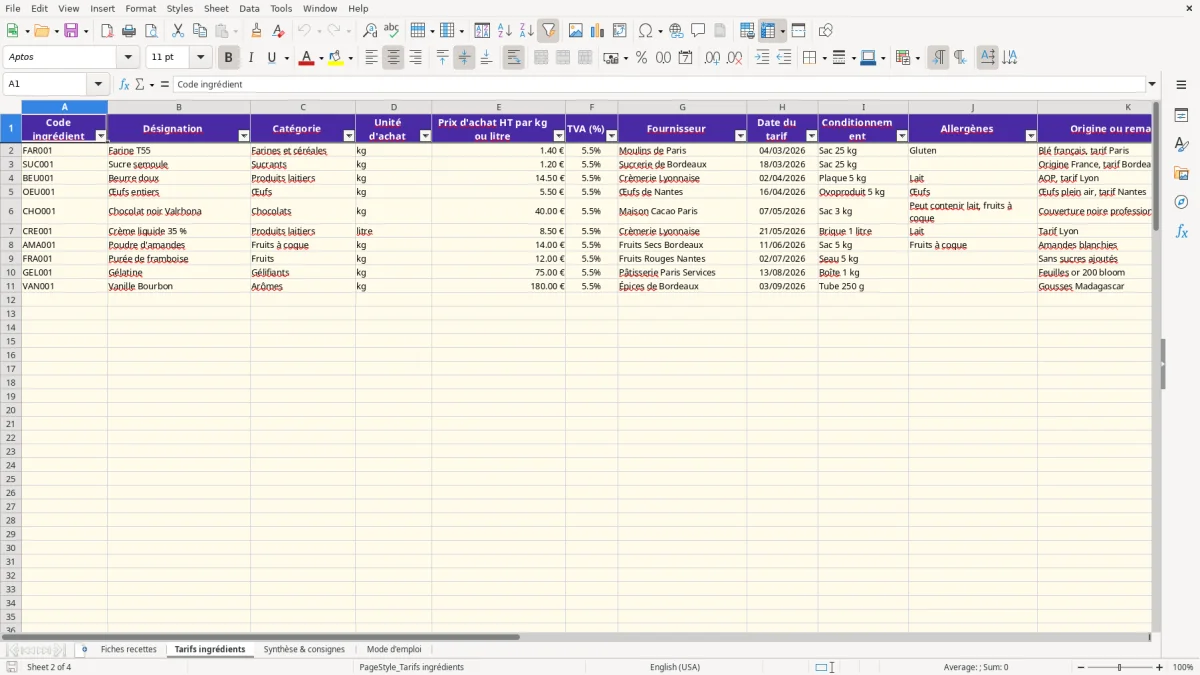Image resolution: width=1200 pixels, height=675 pixels.
Task: Open the font name dropdown
Action: pyautogui.click(x=128, y=58)
